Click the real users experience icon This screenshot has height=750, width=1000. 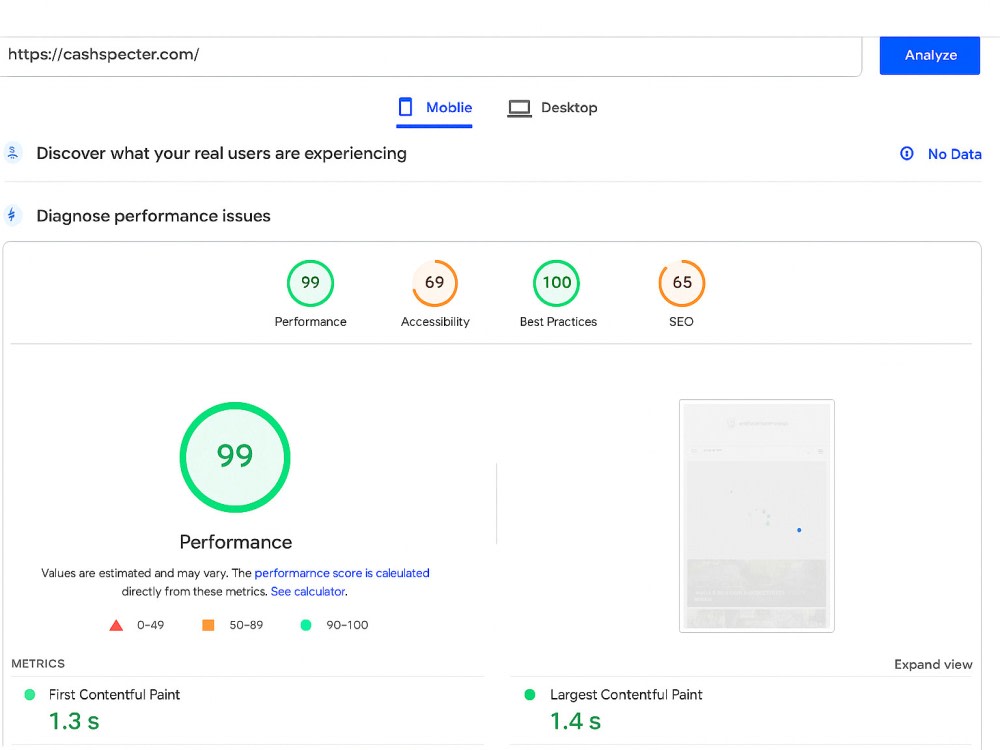[x=12, y=153]
